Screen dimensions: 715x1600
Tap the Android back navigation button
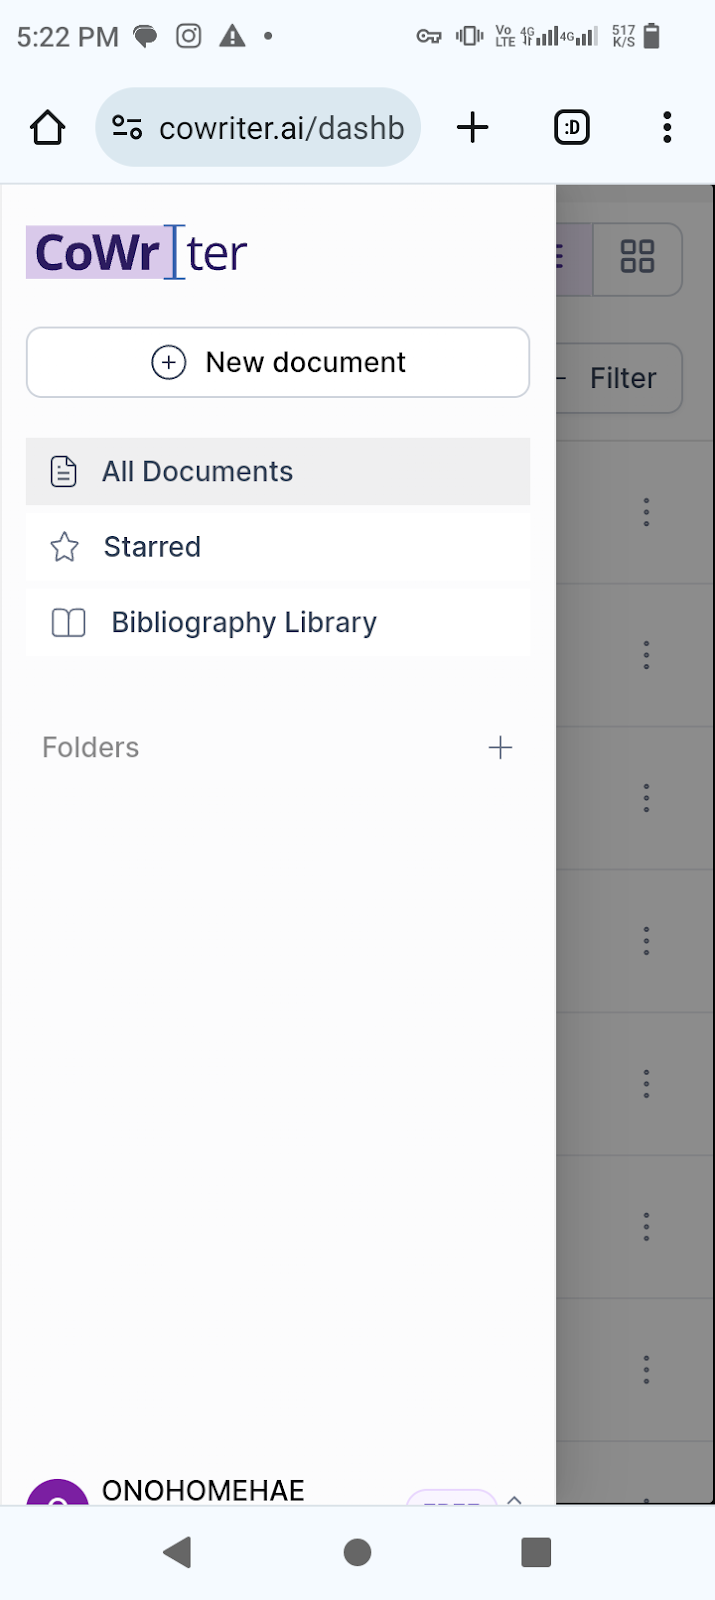177,1552
